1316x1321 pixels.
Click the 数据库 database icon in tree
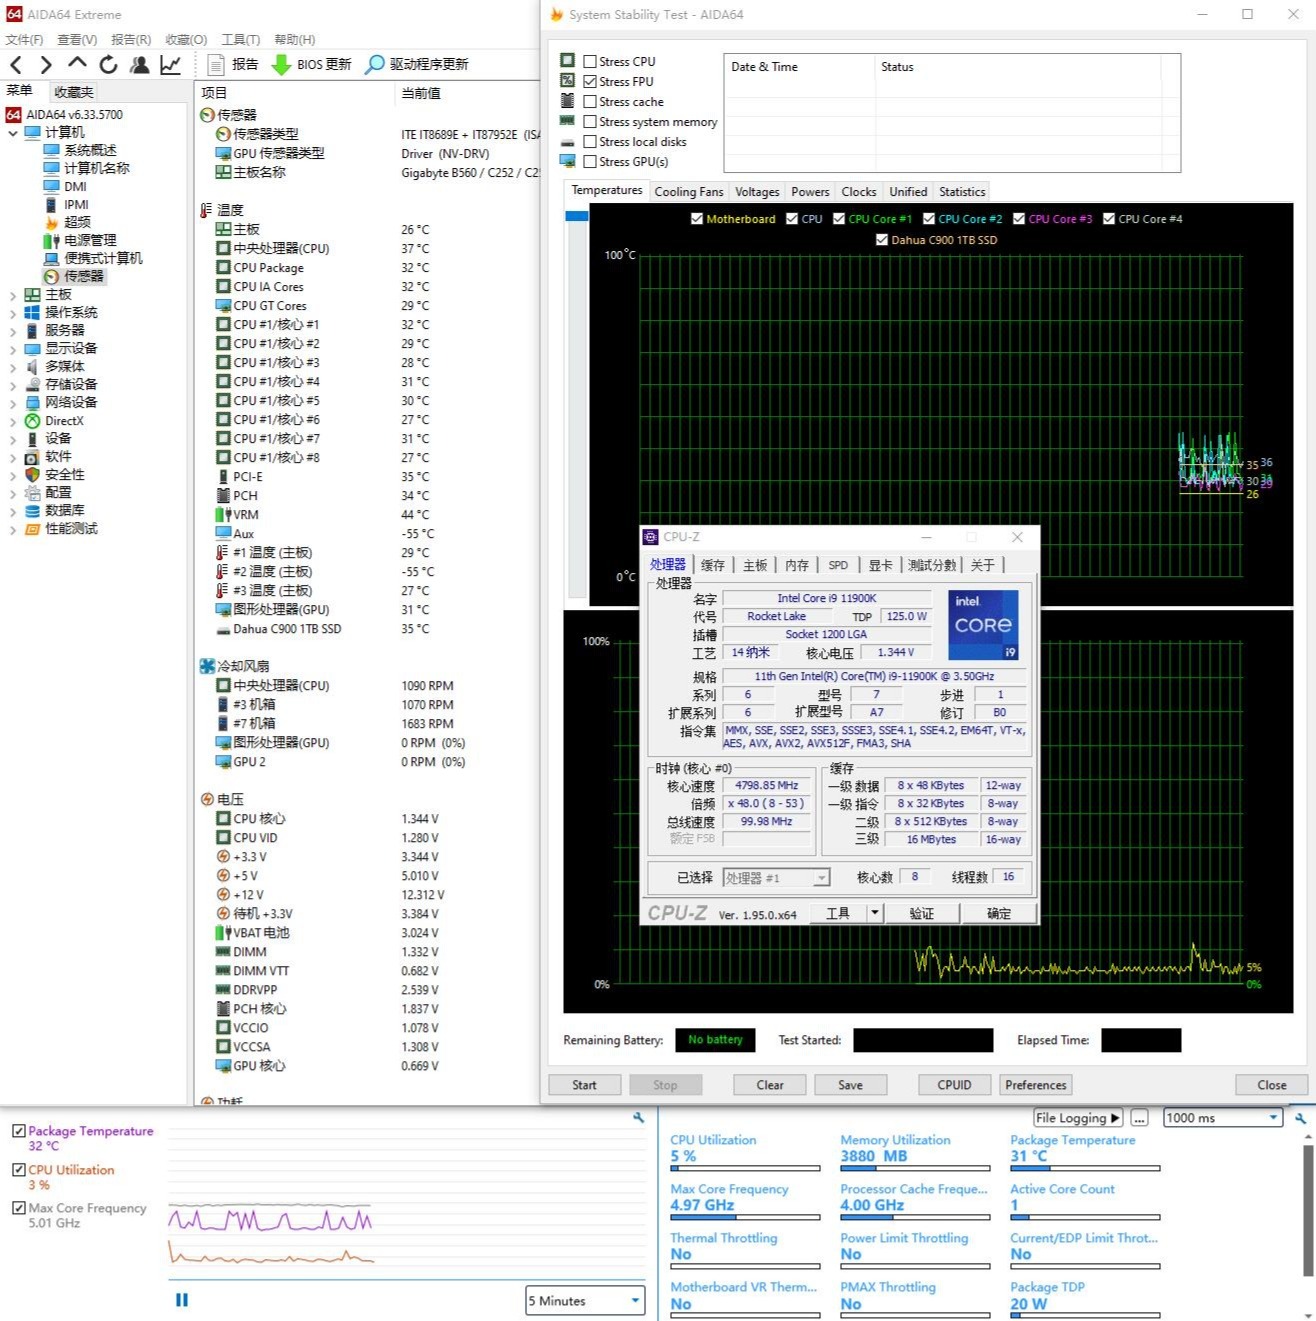pos(32,511)
